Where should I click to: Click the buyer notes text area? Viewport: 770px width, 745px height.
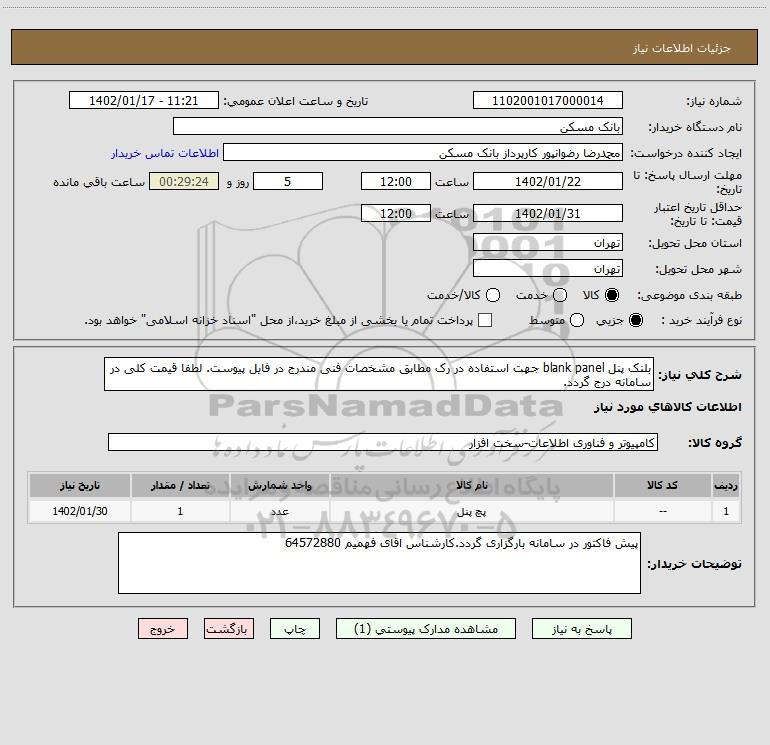click(x=379, y=563)
